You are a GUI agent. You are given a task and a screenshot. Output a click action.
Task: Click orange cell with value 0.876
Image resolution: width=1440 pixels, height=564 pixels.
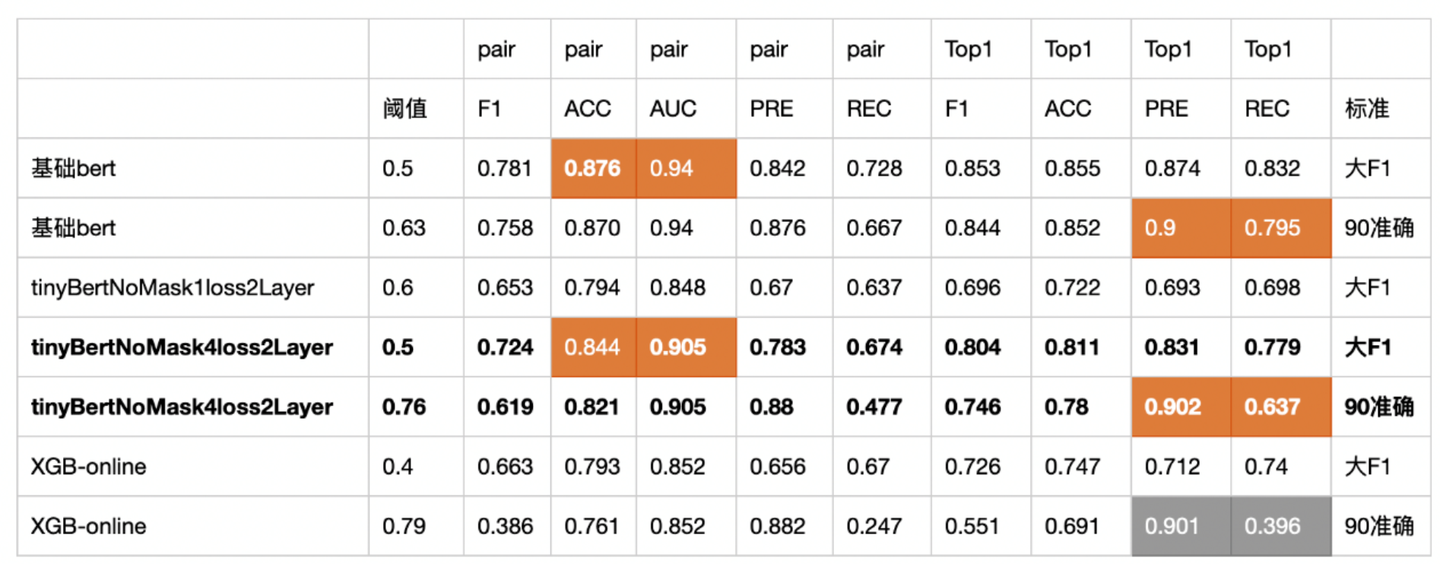point(593,168)
